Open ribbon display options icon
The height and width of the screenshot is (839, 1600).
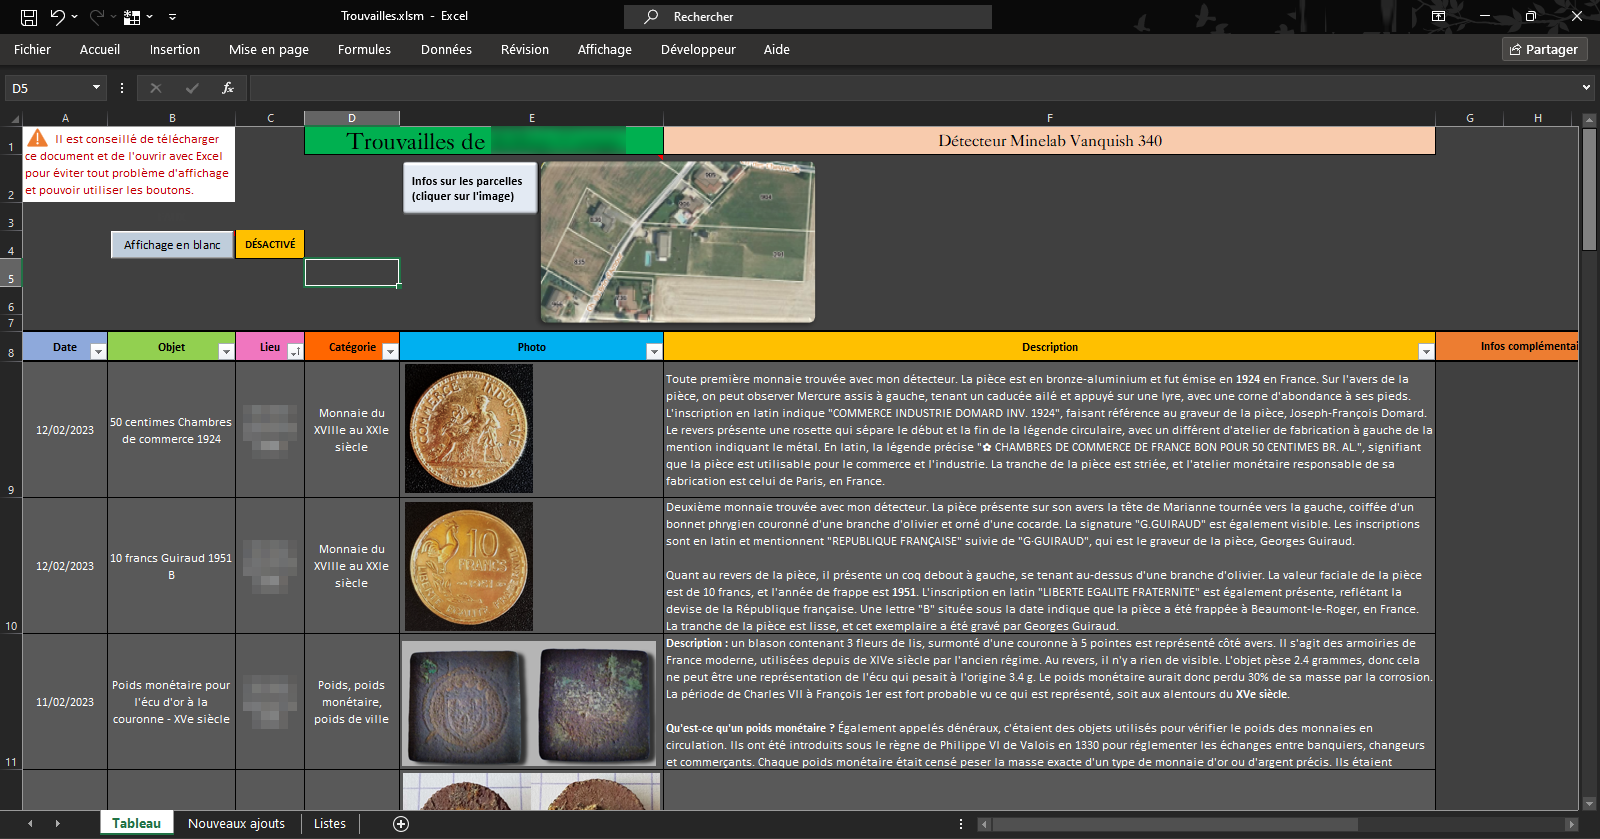coord(1438,17)
